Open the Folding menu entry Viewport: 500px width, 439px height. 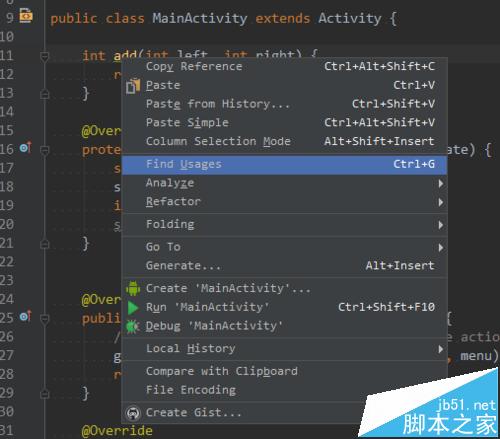(x=284, y=225)
